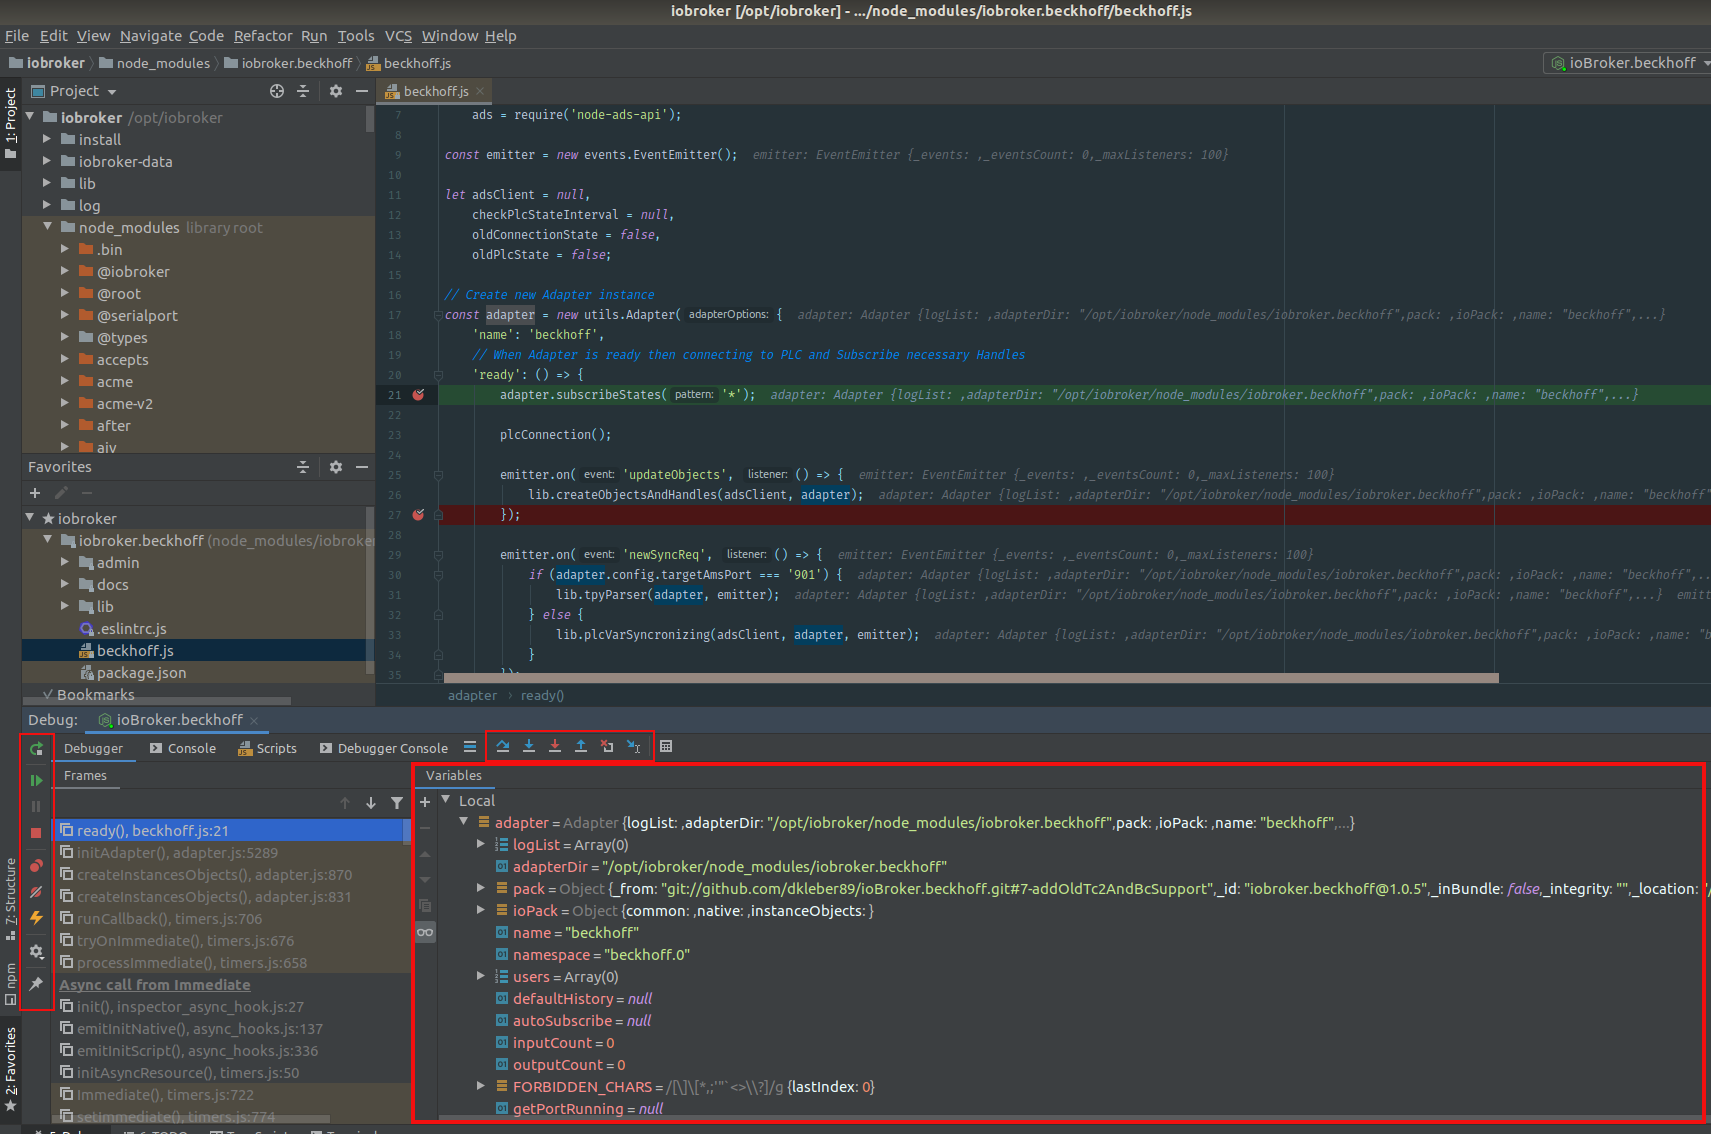Switch to the Debugger Console tab

(x=384, y=748)
